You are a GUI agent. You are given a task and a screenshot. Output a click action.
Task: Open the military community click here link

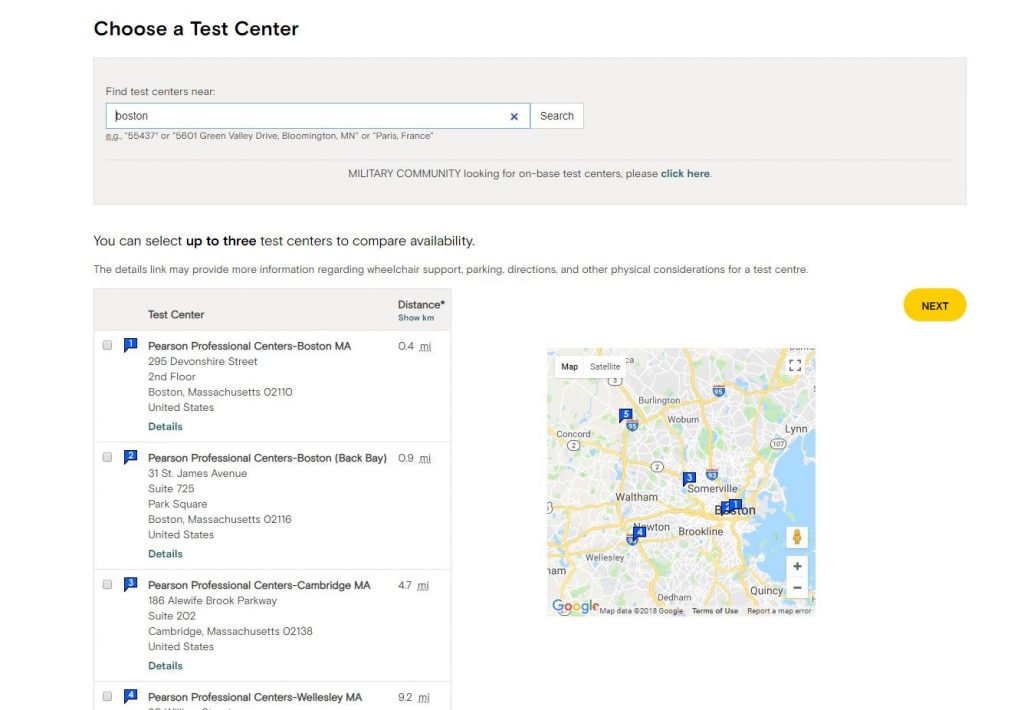(685, 174)
